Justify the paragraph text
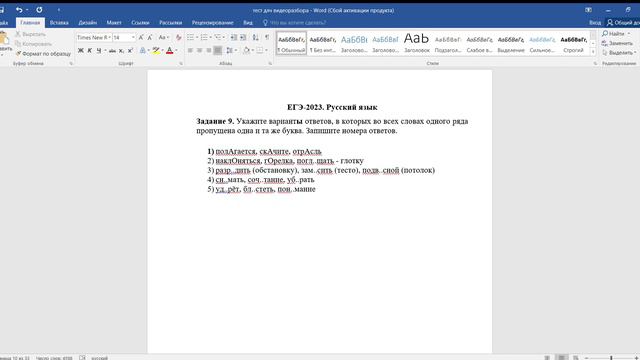The width and height of the screenshot is (640, 360). click(x=218, y=50)
